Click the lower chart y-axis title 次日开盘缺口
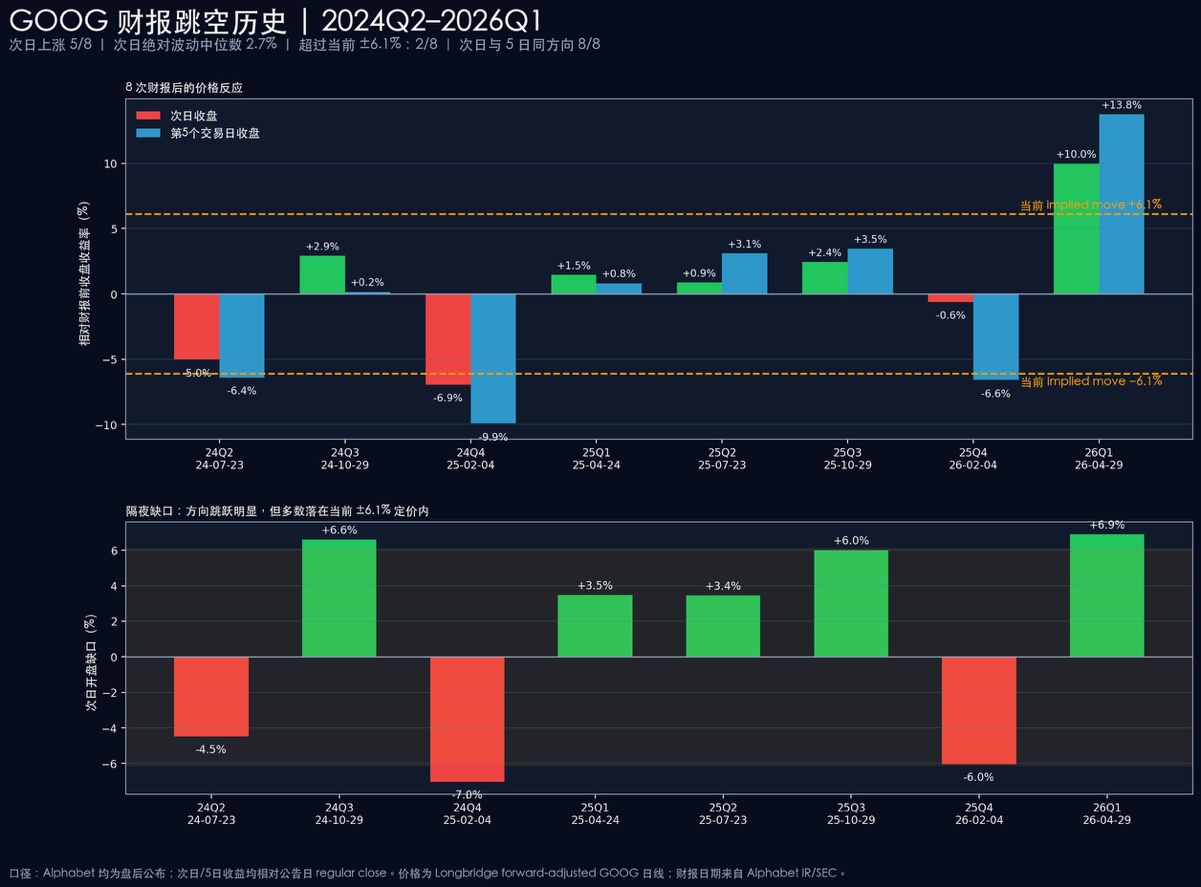1201x887 pixels. point(91,663)
